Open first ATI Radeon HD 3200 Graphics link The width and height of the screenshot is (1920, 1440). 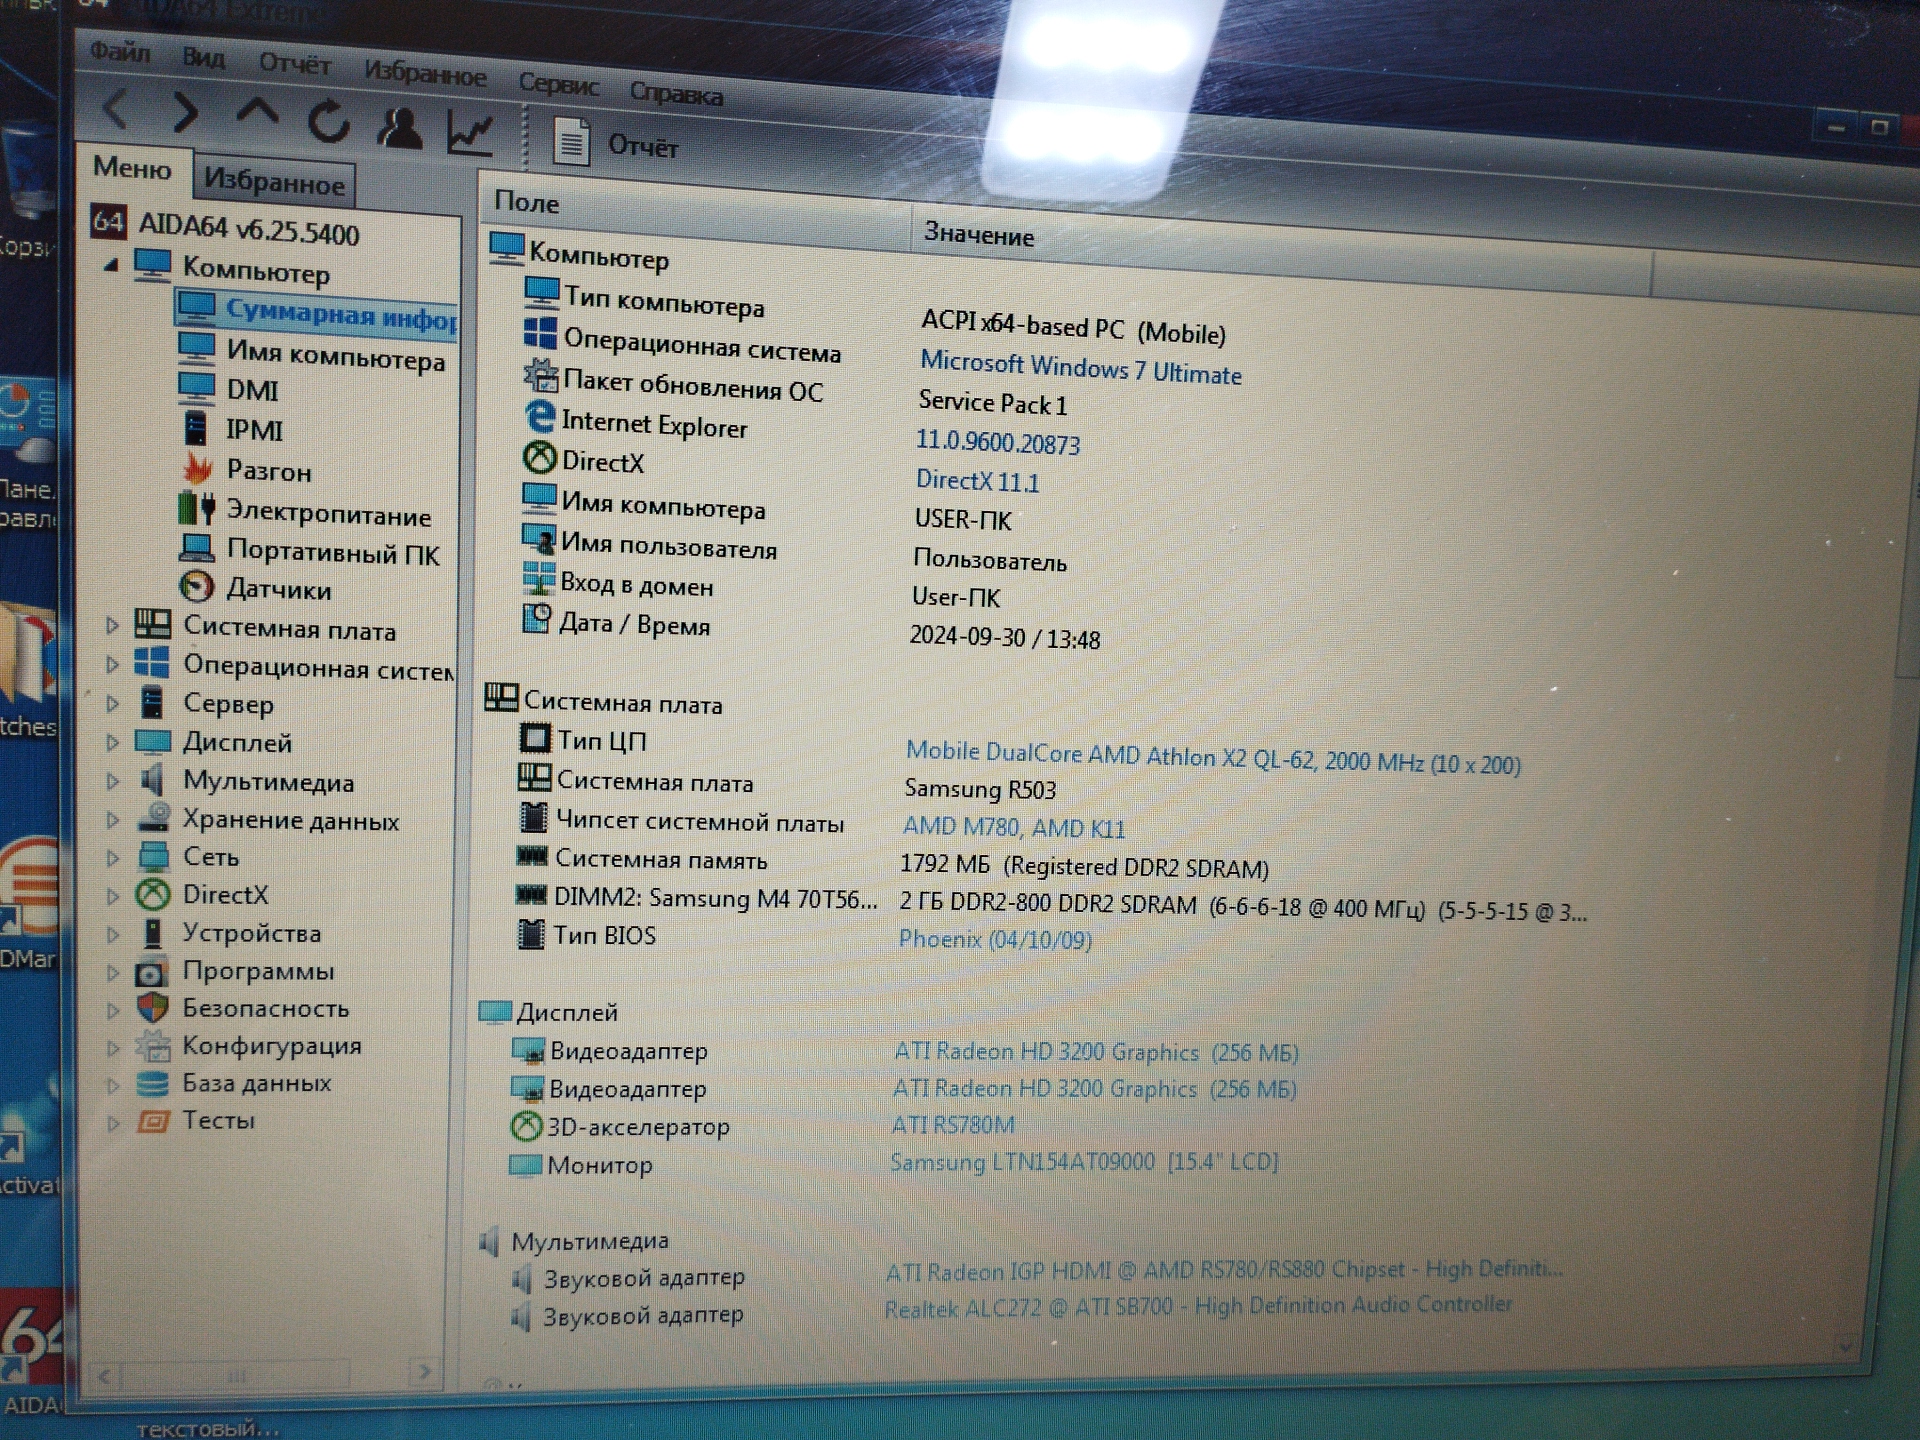pos(1095,1052)
